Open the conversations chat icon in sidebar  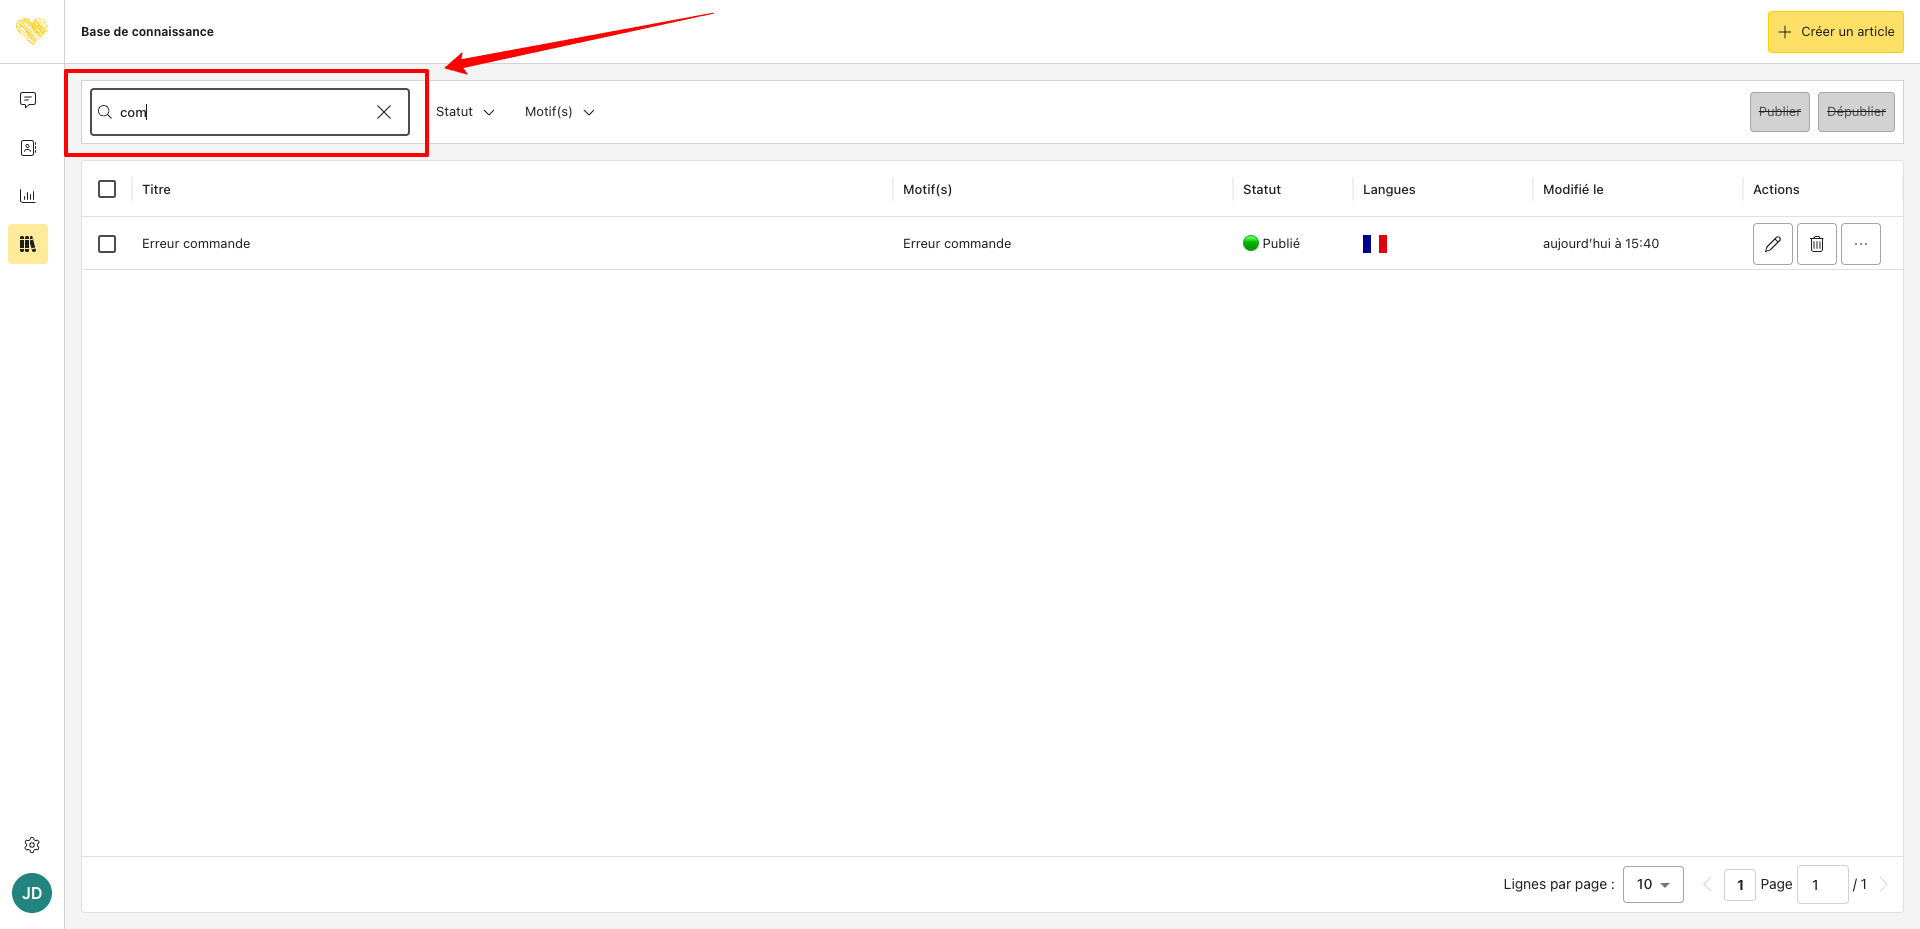tap(28, 100)
